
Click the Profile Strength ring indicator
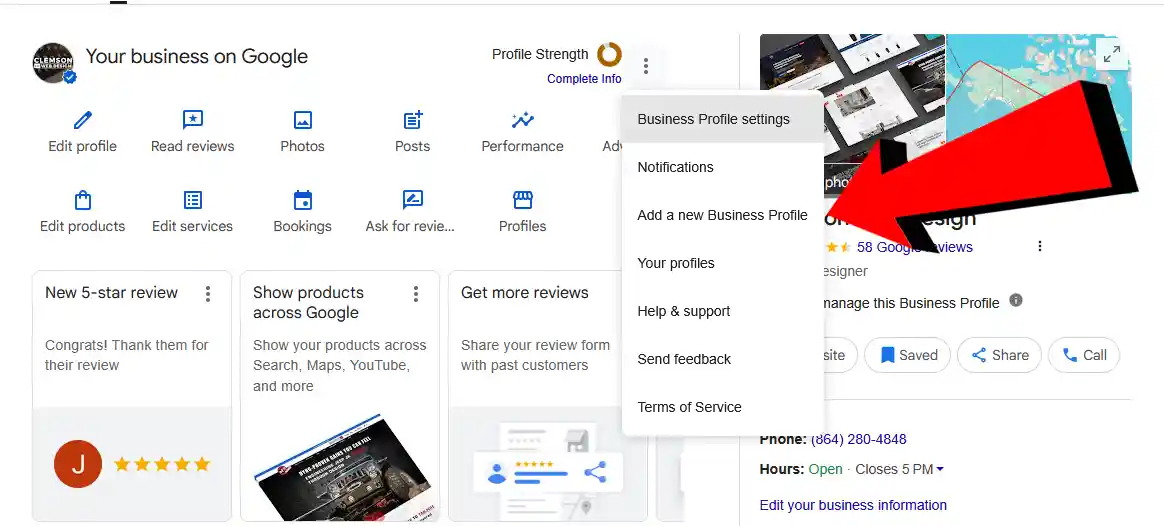tap(609, 54)
